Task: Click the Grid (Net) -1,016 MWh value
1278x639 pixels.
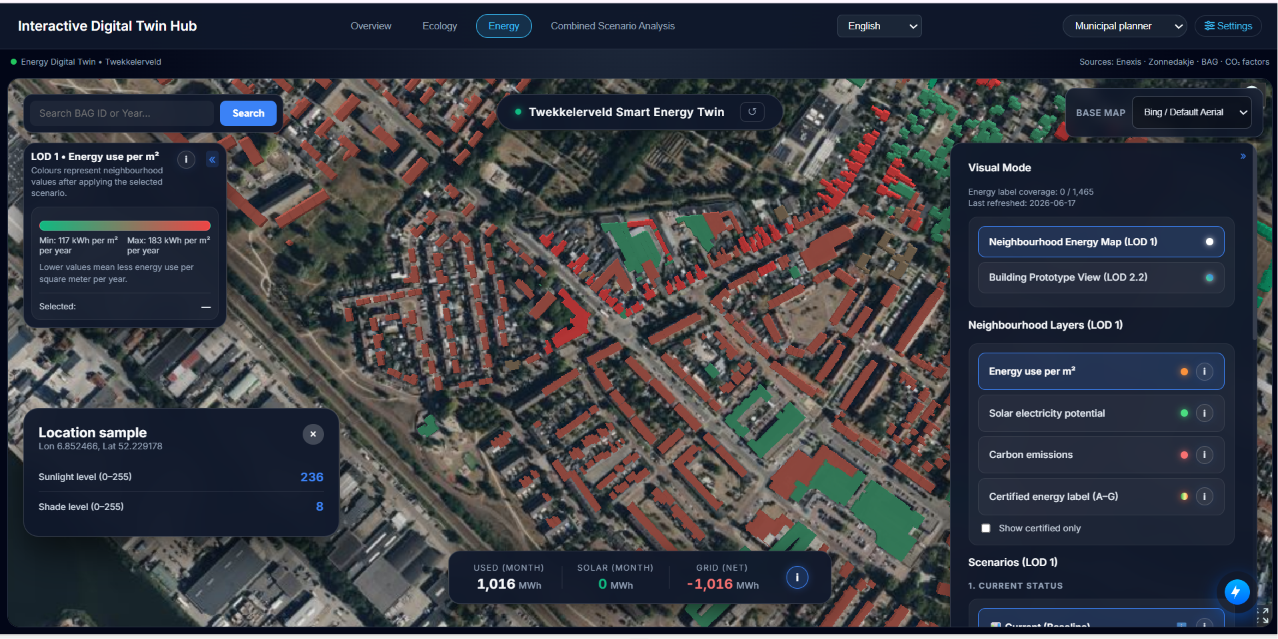Action: click(723, 584)
